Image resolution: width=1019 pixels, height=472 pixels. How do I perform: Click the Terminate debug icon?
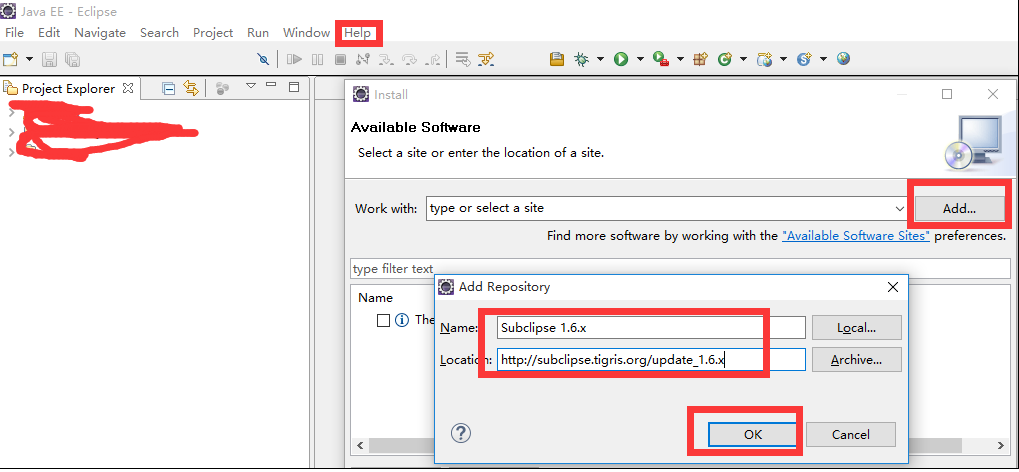[x=341, y=60]
